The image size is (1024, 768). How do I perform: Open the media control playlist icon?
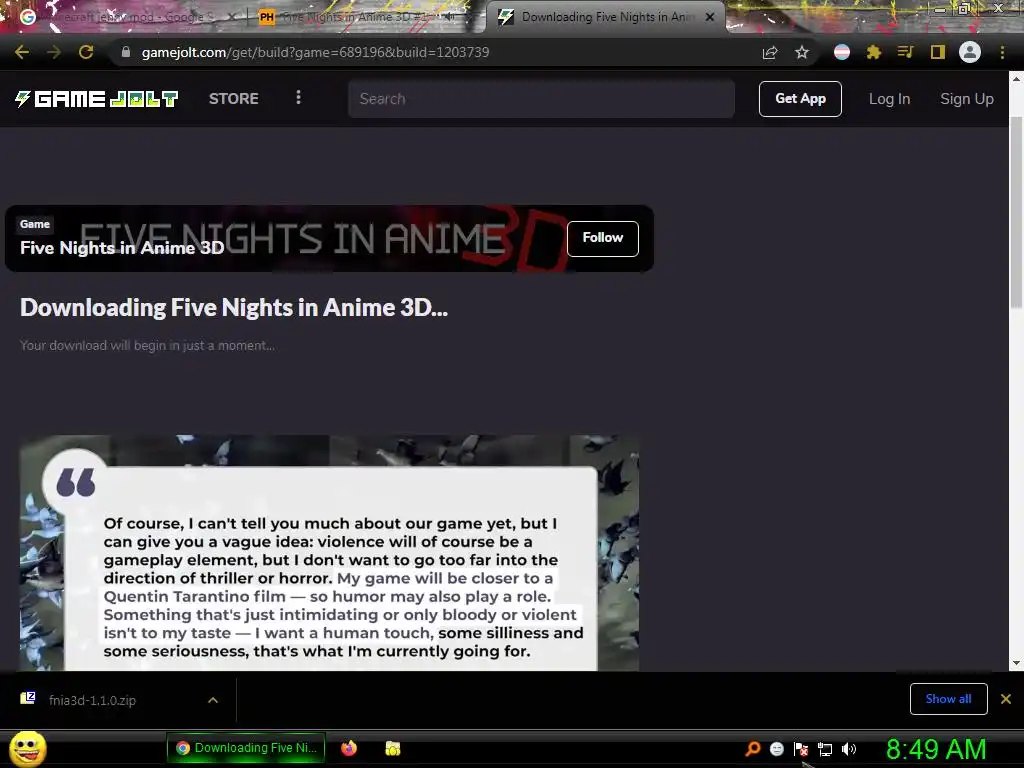tap(905, 52)
